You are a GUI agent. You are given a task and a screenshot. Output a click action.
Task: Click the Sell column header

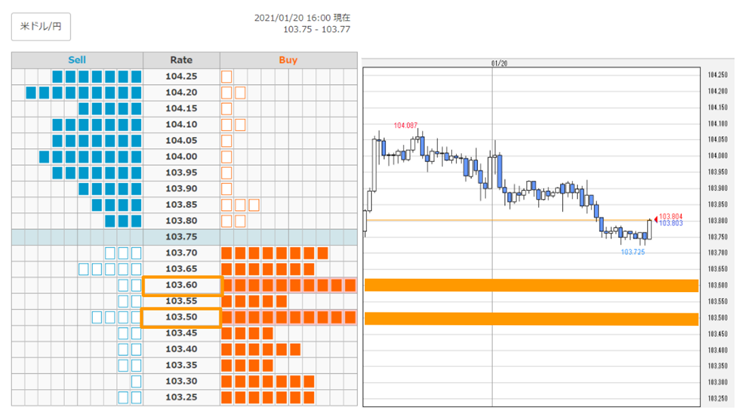(x=77, y=60)
